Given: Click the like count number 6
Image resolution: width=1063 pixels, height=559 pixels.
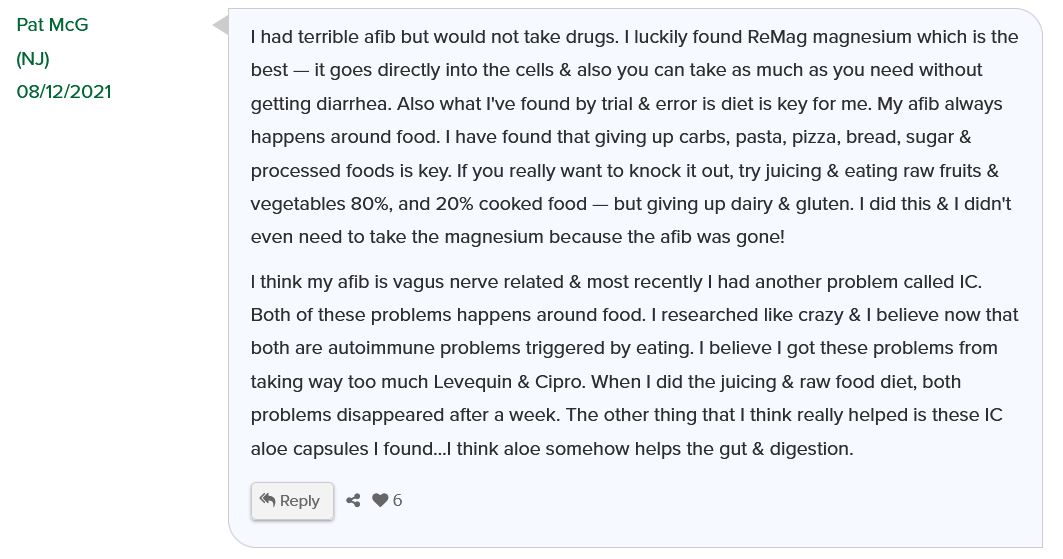Looking at the screenshot, I should coord(397,500).
